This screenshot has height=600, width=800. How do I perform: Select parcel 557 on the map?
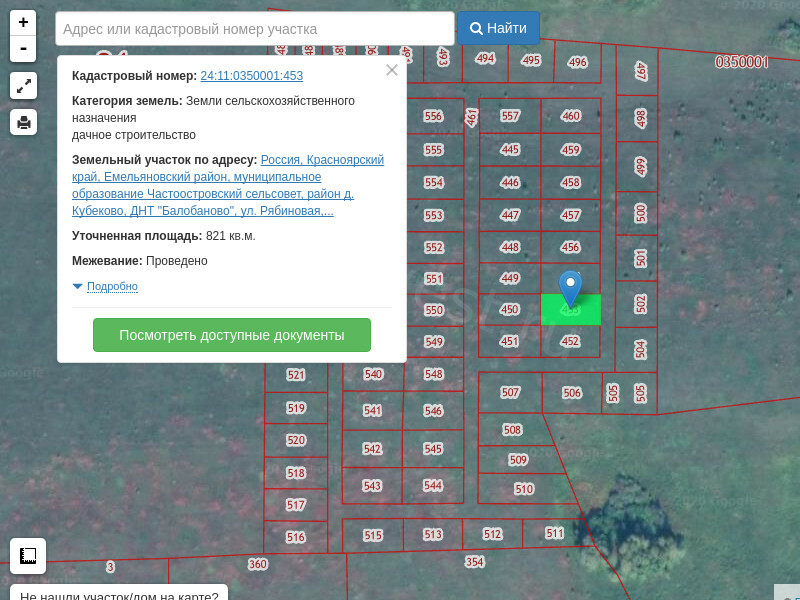(510, 116)
